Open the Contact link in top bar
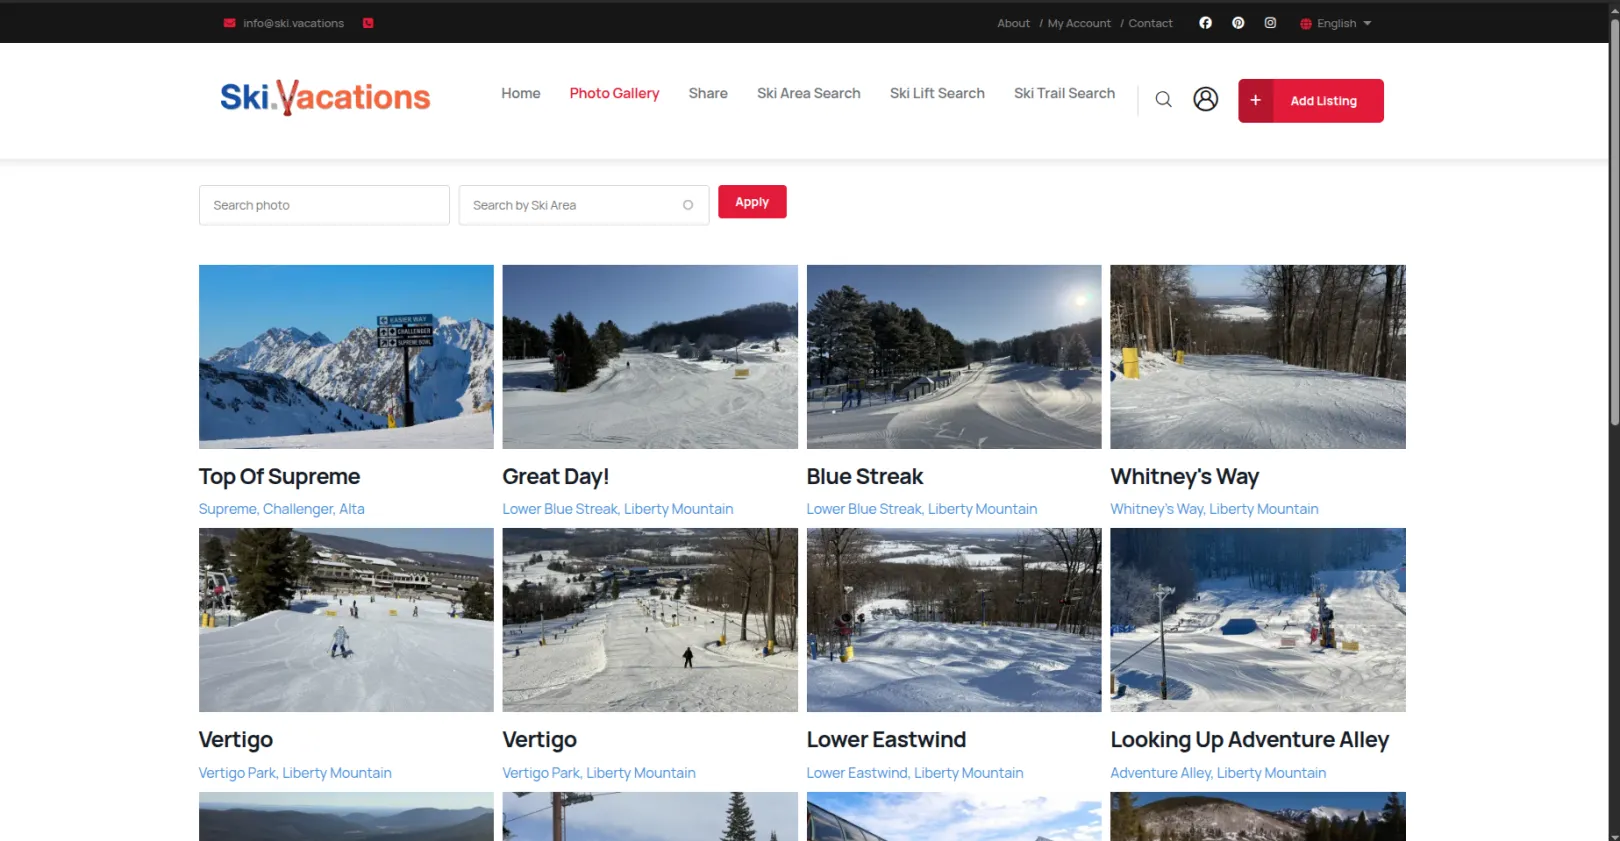The height and width of the screenshot is (841, 1620). click(1151, 23)
